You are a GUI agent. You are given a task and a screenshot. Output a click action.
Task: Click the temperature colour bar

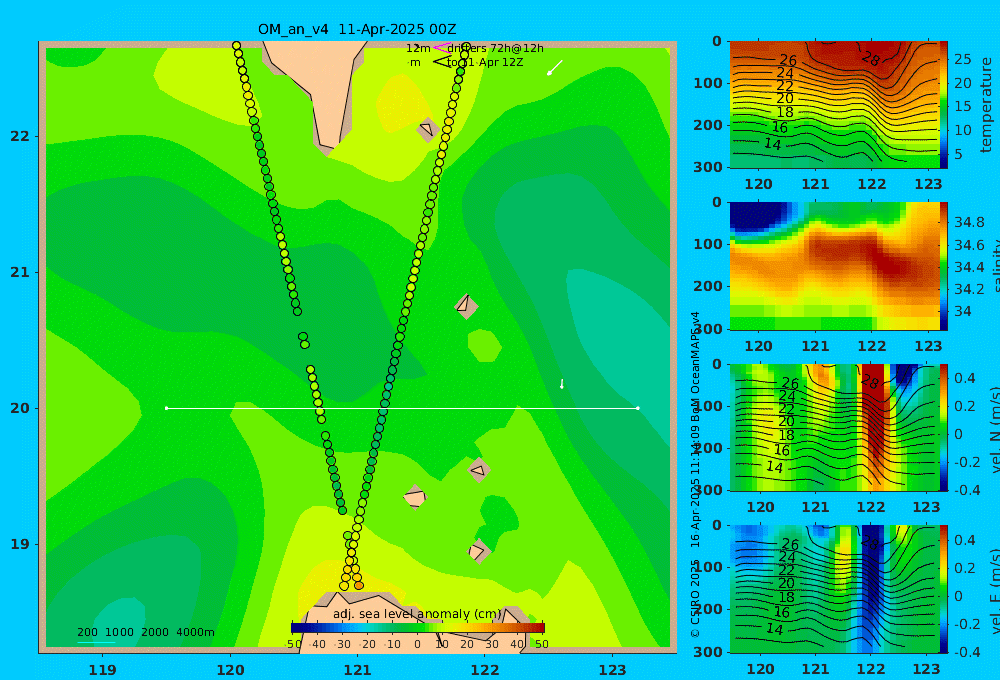click(x=943, y=105)
